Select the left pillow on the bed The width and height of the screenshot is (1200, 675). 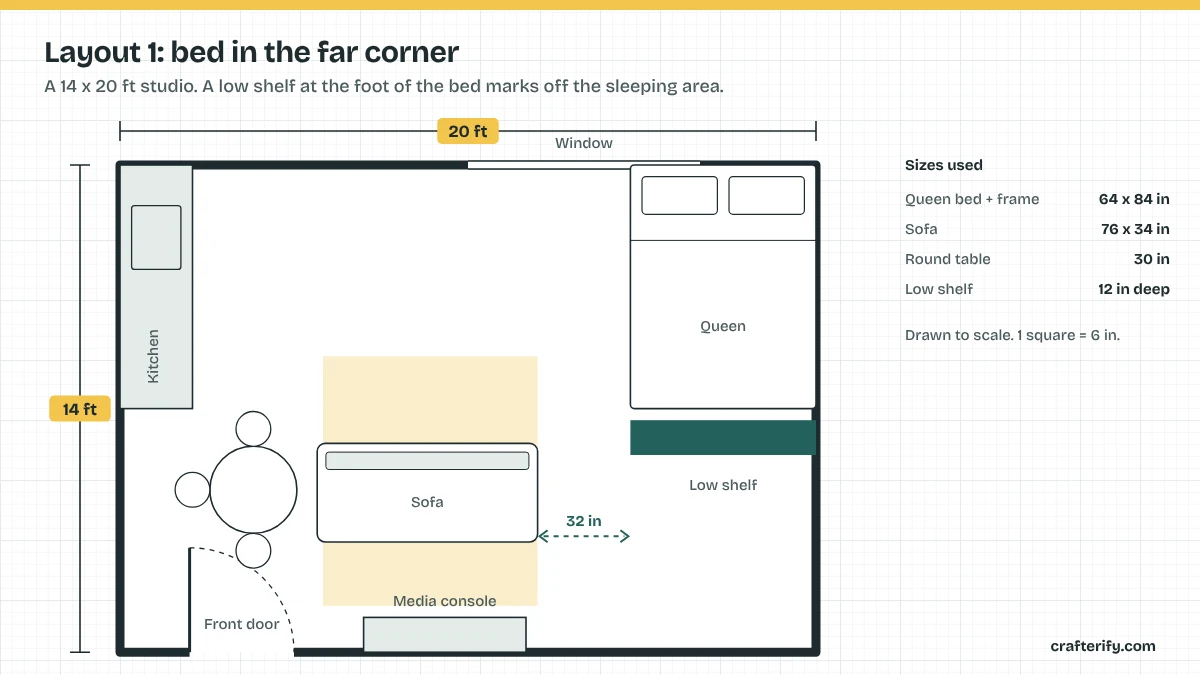[679, 195]
